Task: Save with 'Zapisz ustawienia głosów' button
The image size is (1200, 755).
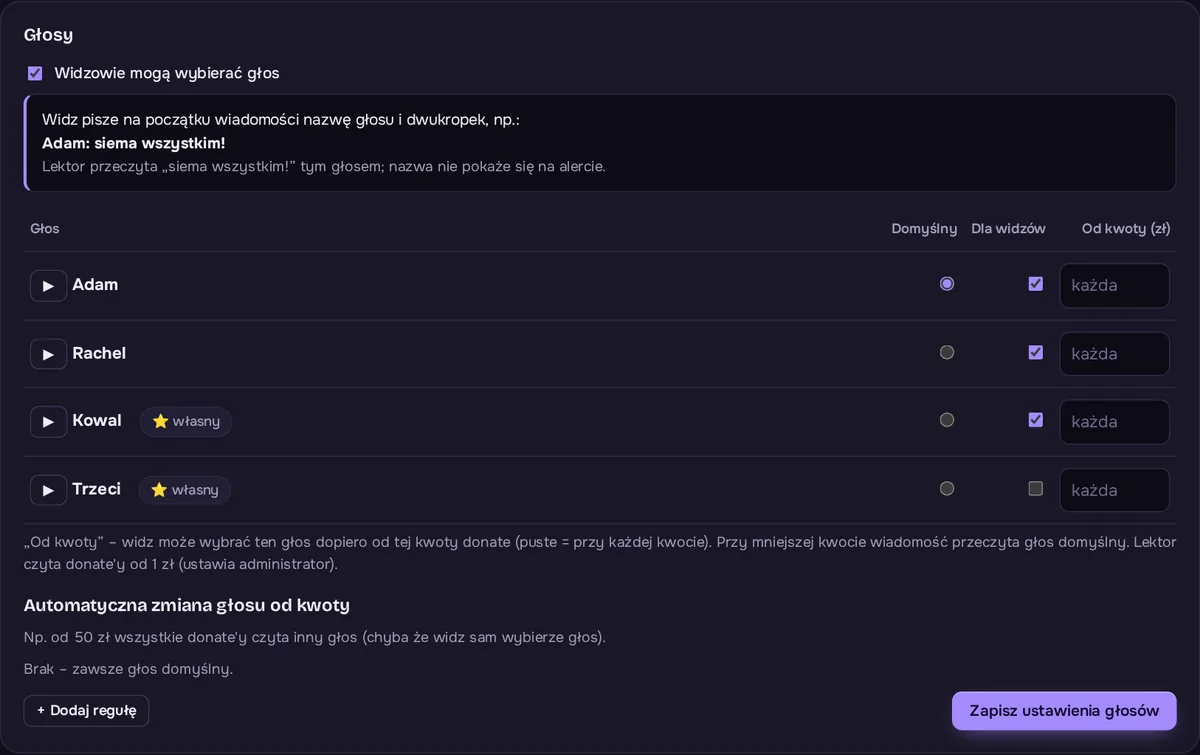Action: click(1064, 711)
